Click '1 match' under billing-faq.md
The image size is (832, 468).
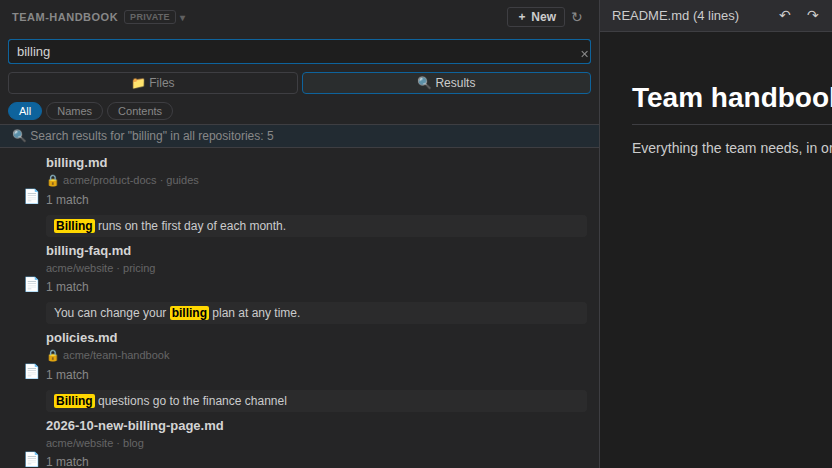click(67, 287)
